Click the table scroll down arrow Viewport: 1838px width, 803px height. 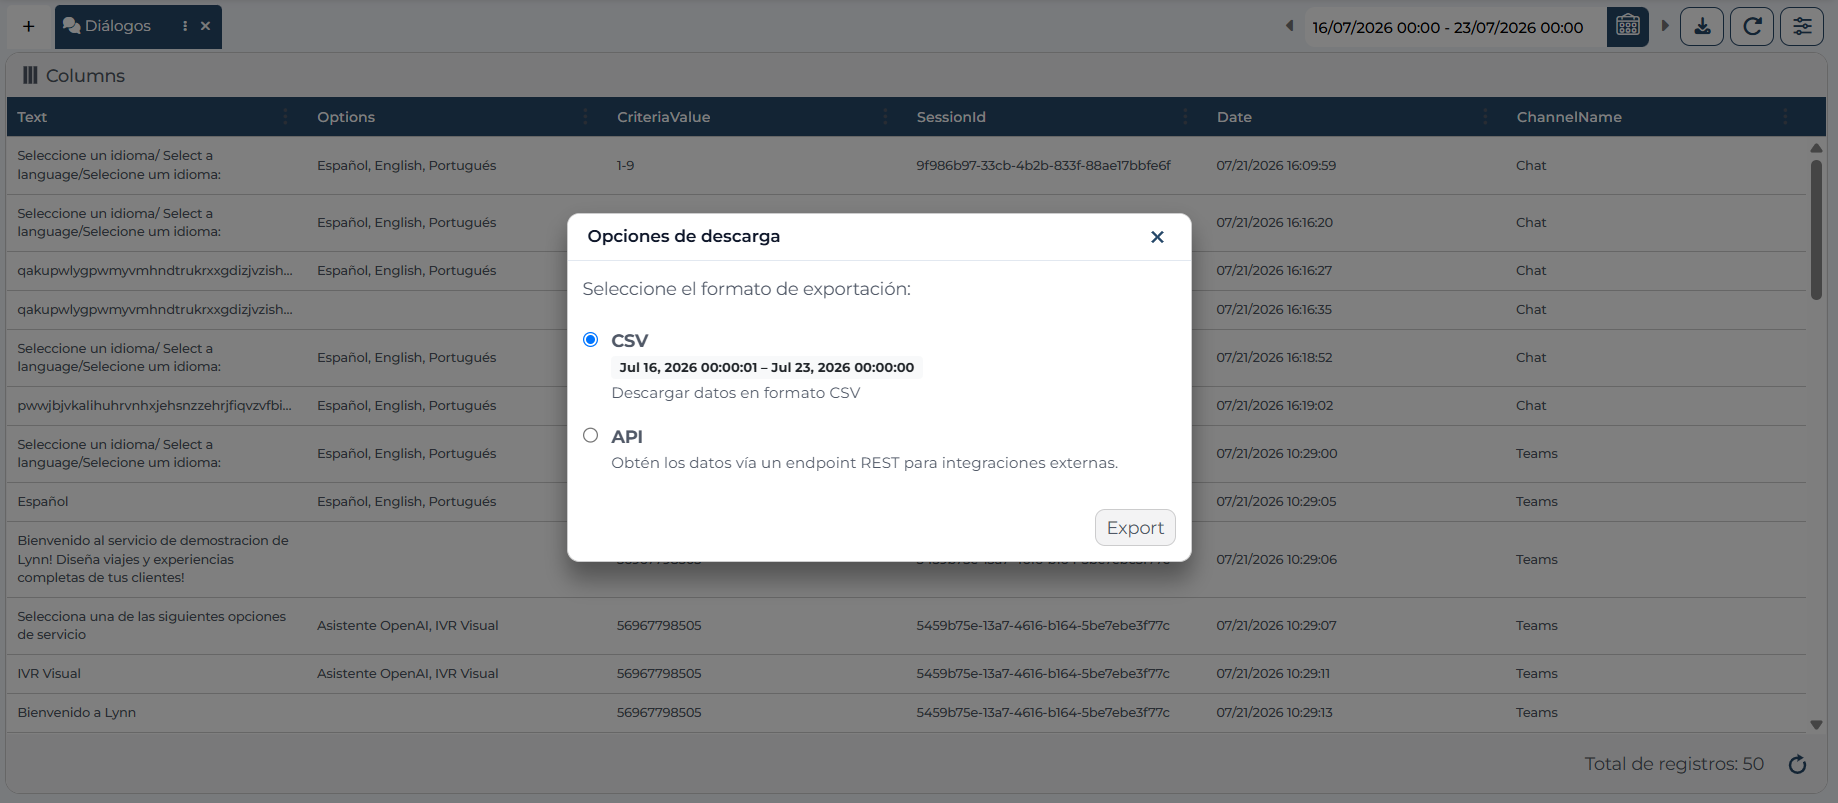click(1816, 725)
